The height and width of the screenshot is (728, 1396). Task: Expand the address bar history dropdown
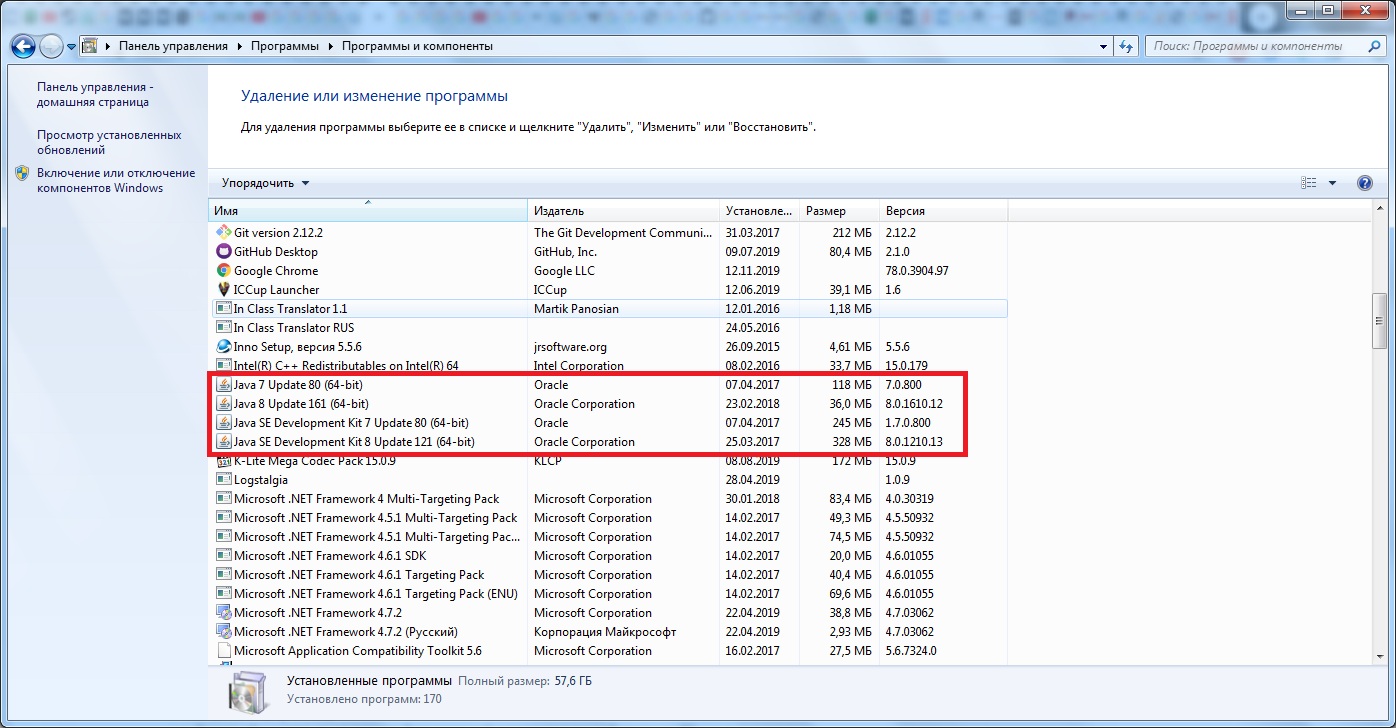point(1104,46)
